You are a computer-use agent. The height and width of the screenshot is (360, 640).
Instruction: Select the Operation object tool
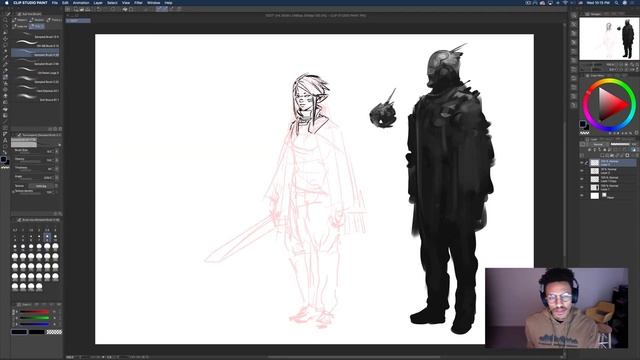coord(5,32)
